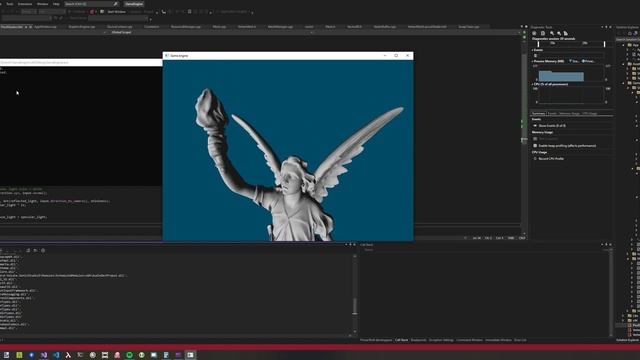This screenshot has height=360, width=640.
Task: Open Events tab in Diagnostic Tools
Action: click(x=552, y=113)
